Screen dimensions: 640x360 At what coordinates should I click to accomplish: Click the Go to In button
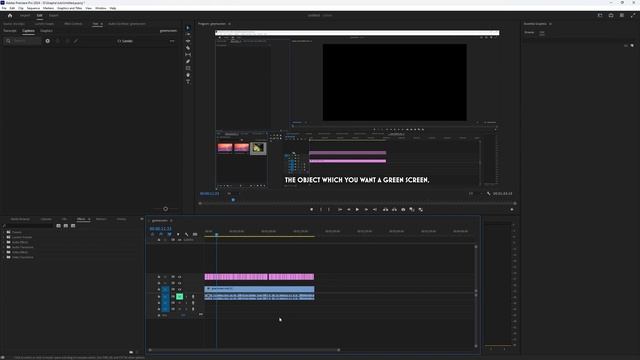pyautogui.click(x=340, y=209)
